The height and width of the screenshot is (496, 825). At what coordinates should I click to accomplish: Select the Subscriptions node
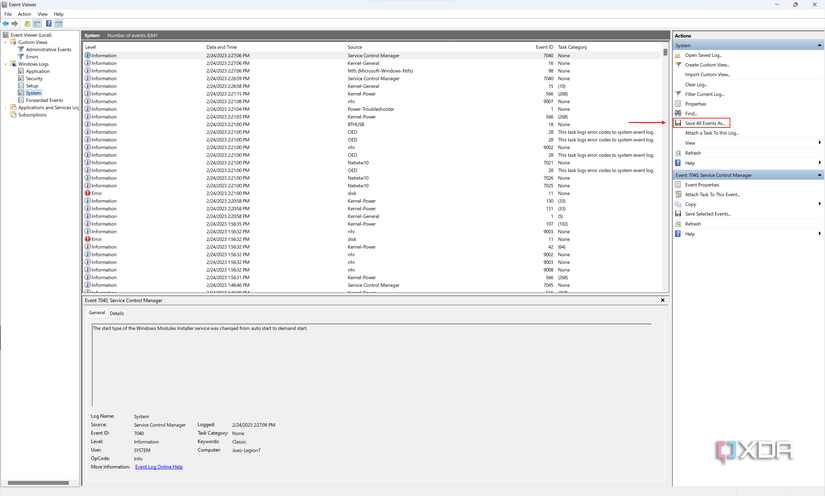(32, 115)
